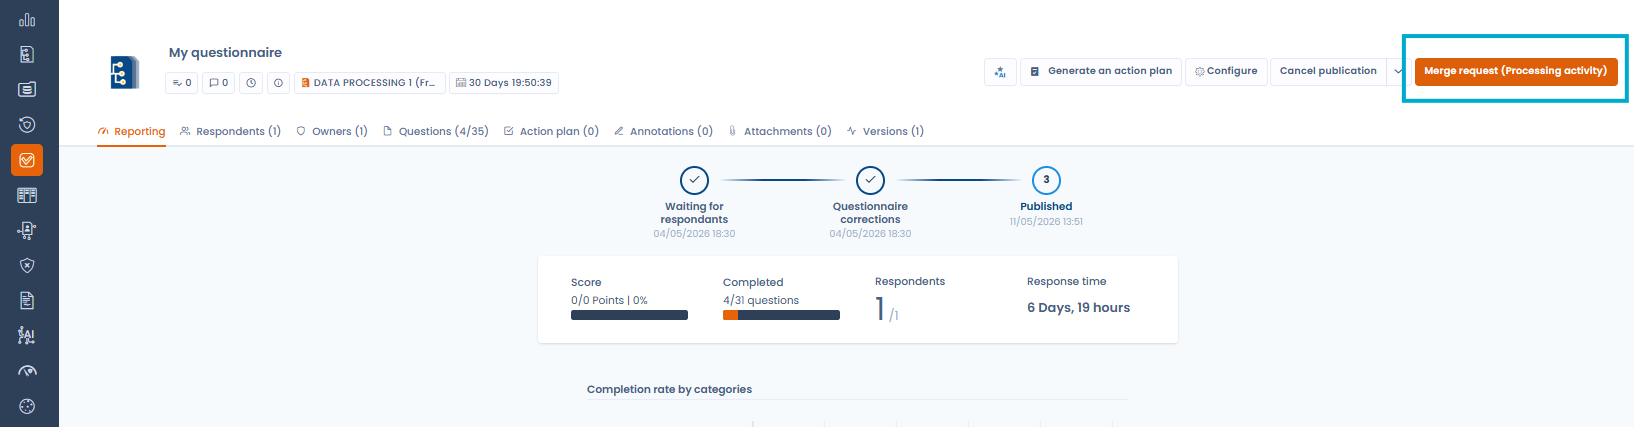The height and width of the screenshot is (427, 1634).
Task: Switch to the Versions (1) tab
Action: click(885, 132)
